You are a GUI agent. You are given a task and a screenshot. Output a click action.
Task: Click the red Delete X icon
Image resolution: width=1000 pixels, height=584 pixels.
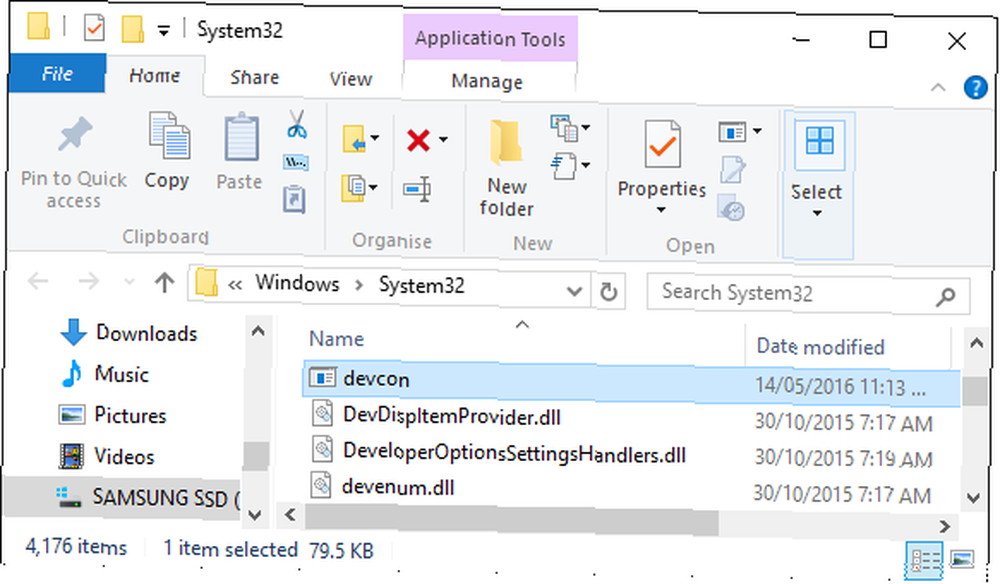[418, 140]
